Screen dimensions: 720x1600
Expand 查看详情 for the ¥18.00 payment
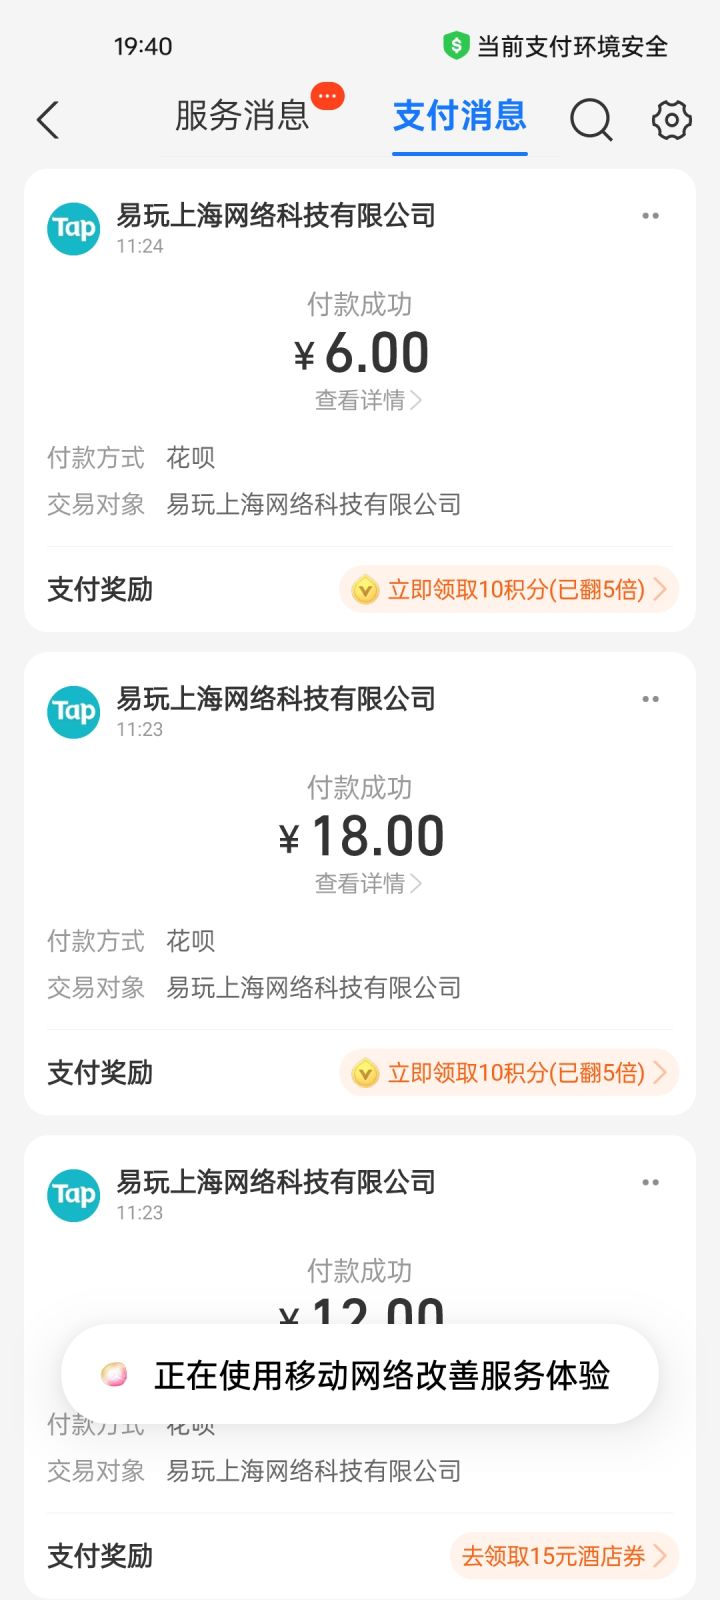[x=368, y=884]
